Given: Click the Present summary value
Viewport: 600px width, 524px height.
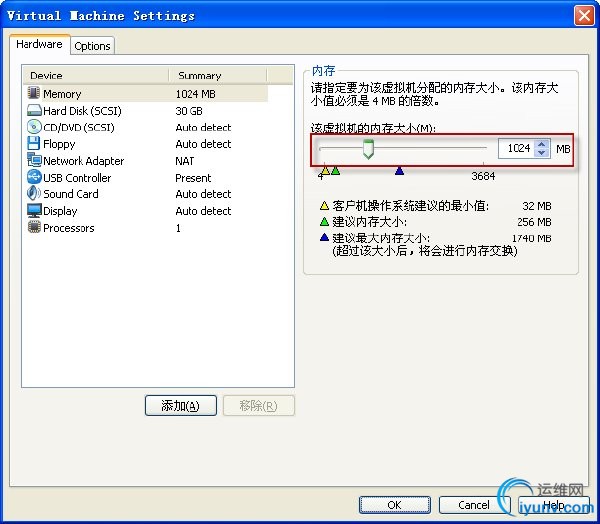Looking at the screenshot, I should pyautogui.click(x=193, y=178).
